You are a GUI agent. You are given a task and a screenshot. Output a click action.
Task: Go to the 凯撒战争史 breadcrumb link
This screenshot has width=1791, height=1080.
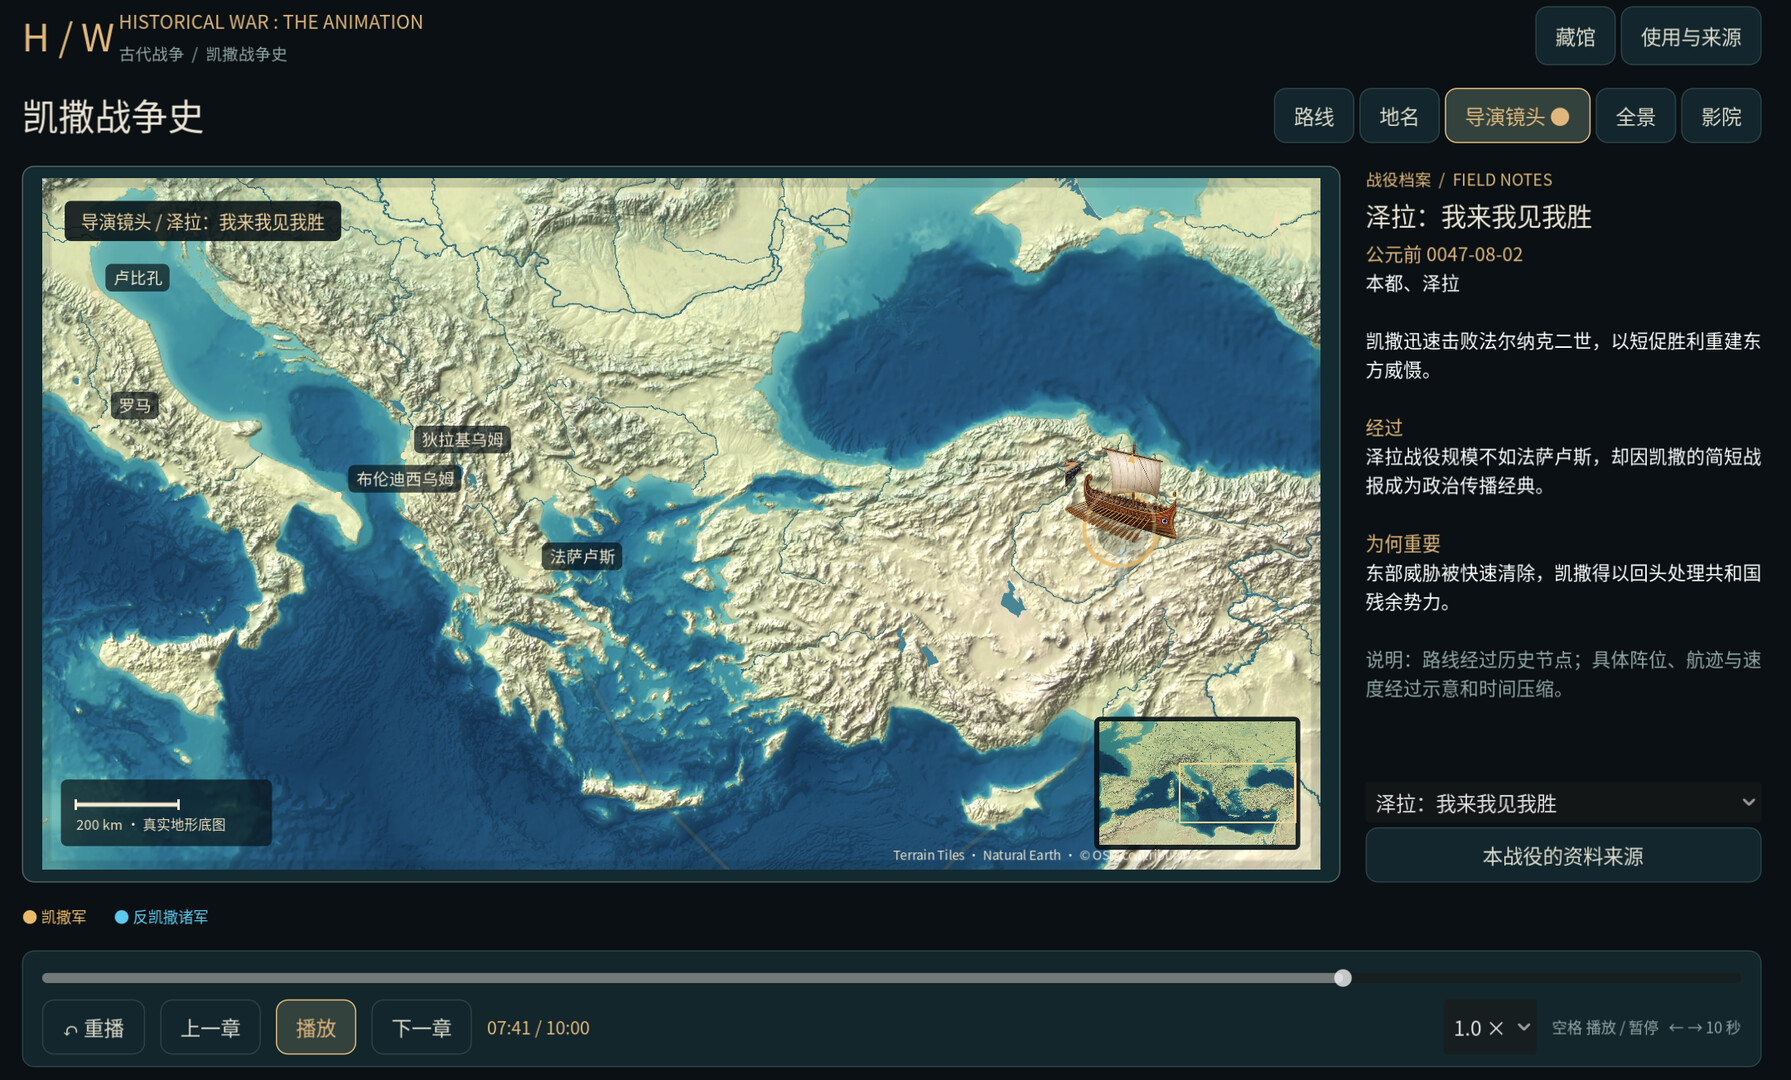click(x=246, y=54)
